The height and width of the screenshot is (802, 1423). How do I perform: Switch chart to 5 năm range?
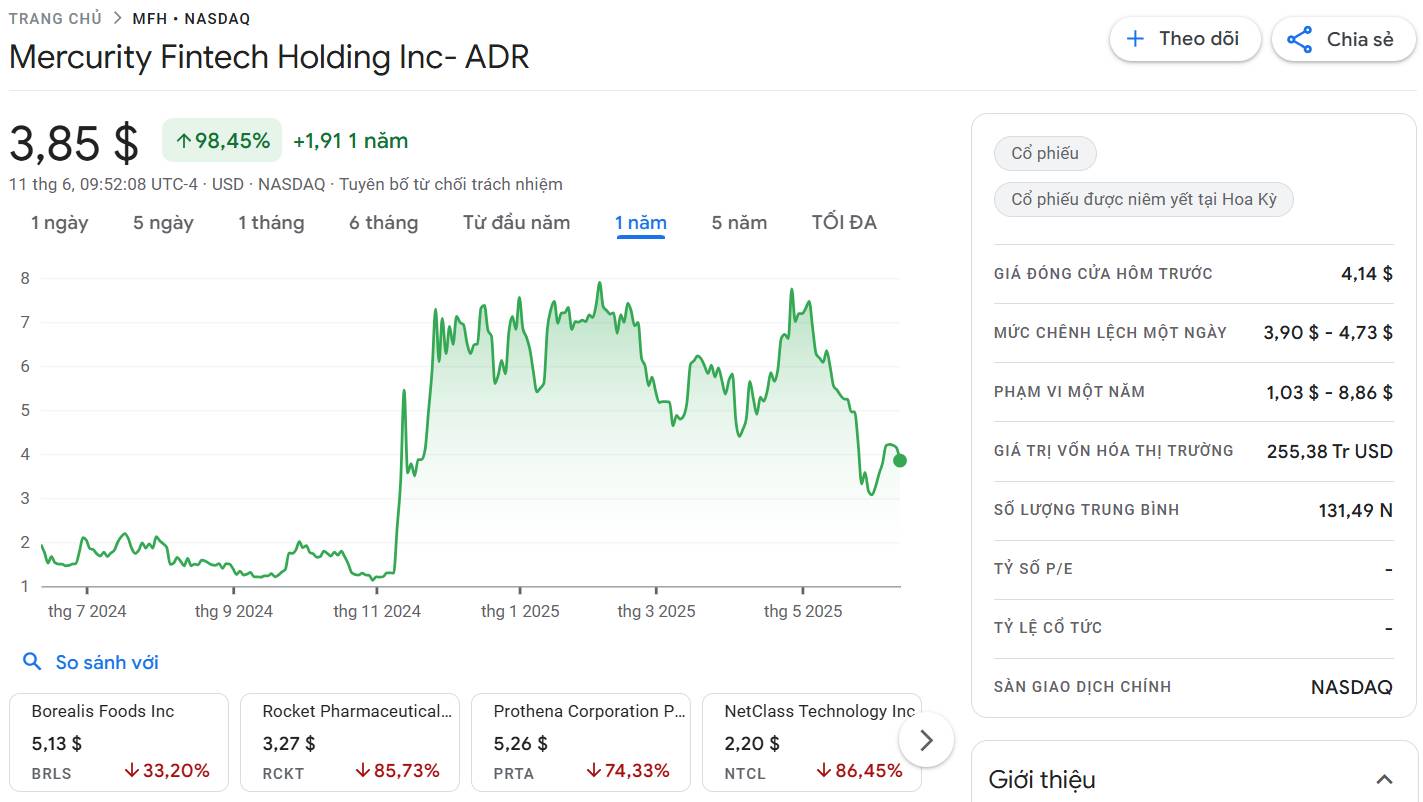tap(739, 223)
